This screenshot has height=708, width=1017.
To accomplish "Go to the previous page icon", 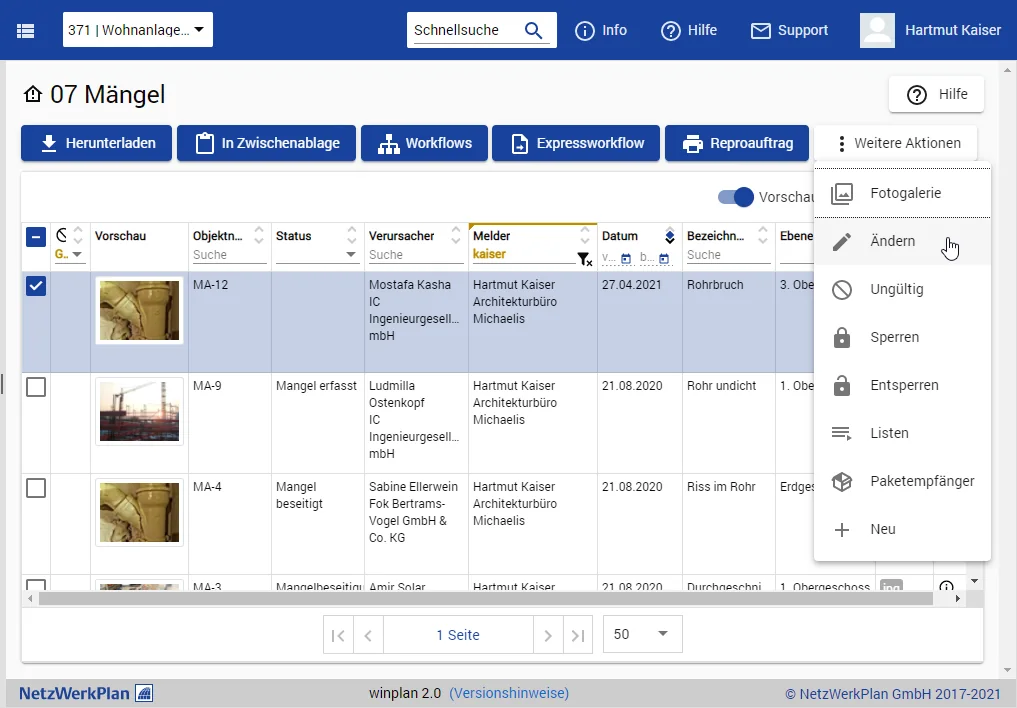I will point(368,635).
